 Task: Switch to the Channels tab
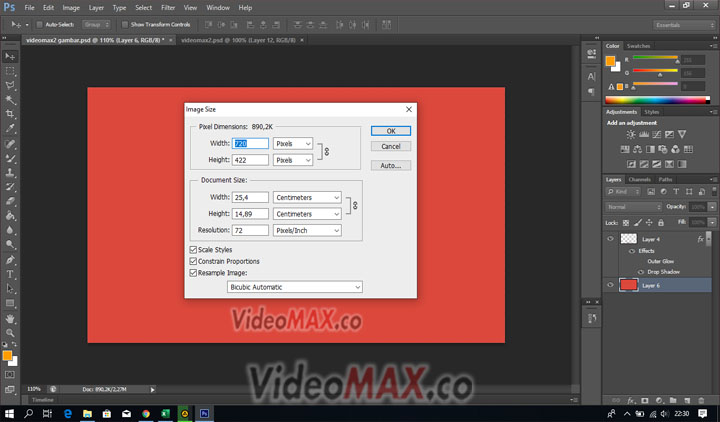tap(640, 180)
